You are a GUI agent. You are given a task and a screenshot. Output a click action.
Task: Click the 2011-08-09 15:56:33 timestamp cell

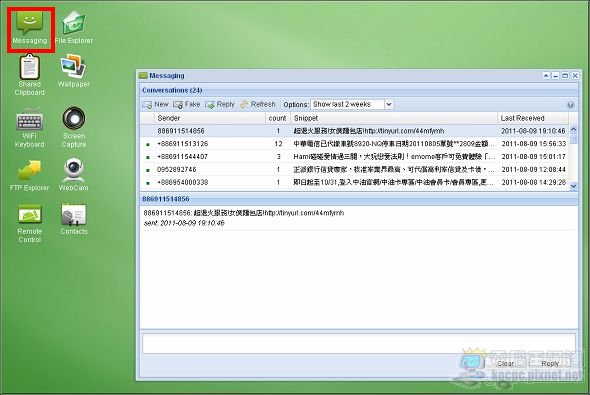(x=534, y=144)
